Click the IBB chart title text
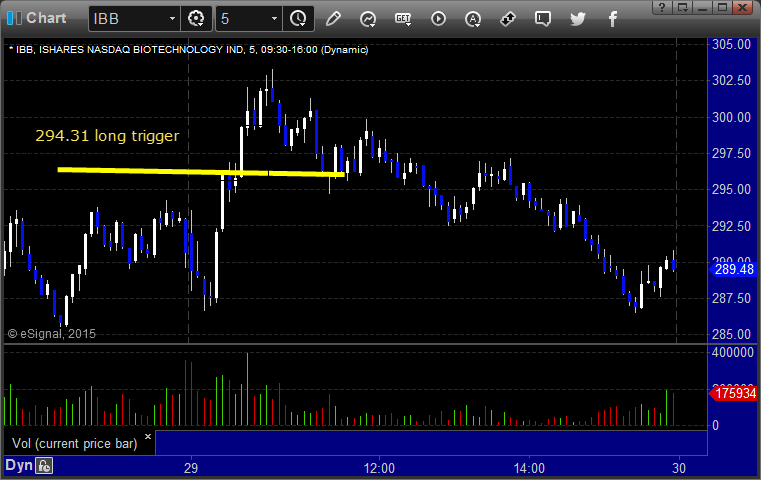Screen dimensions: 761x480 click(x=188, y=50)
